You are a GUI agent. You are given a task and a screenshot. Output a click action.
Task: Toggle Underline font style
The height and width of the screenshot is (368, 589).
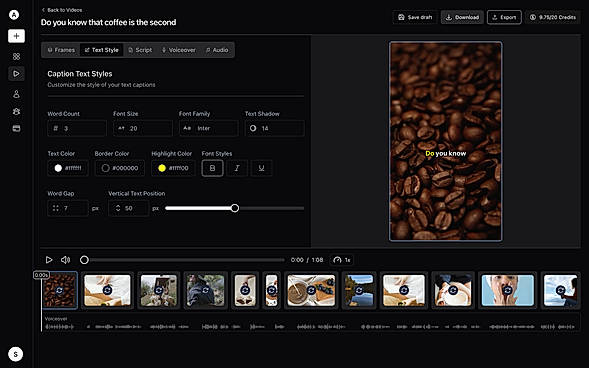261,168
